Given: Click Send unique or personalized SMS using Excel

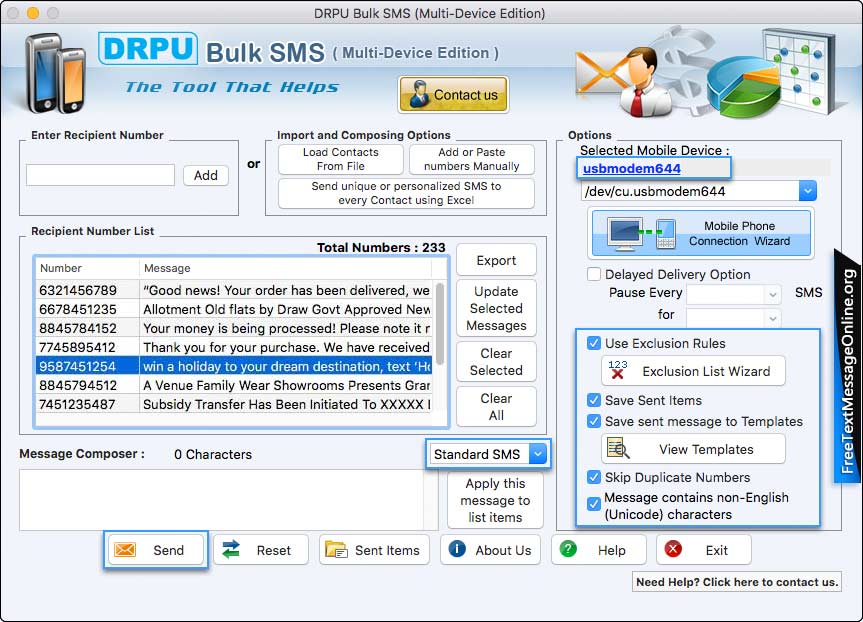Looking at the screenshot, I should coord(406,193).
